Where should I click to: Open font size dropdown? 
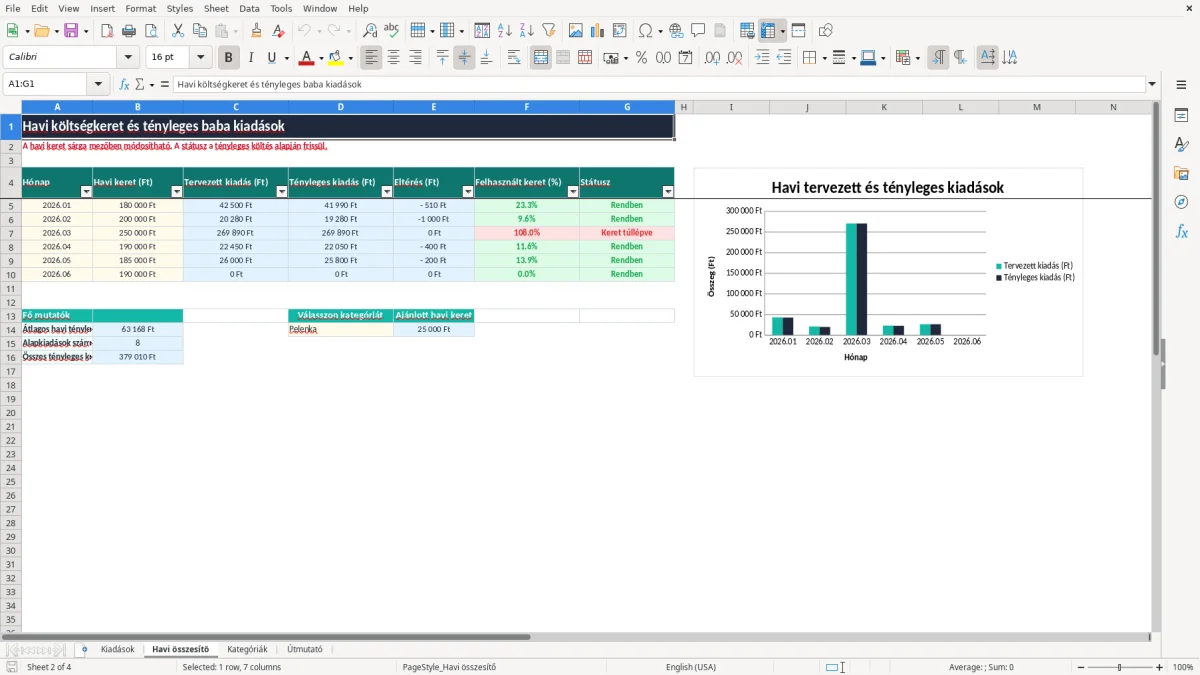tap(201, 58)
